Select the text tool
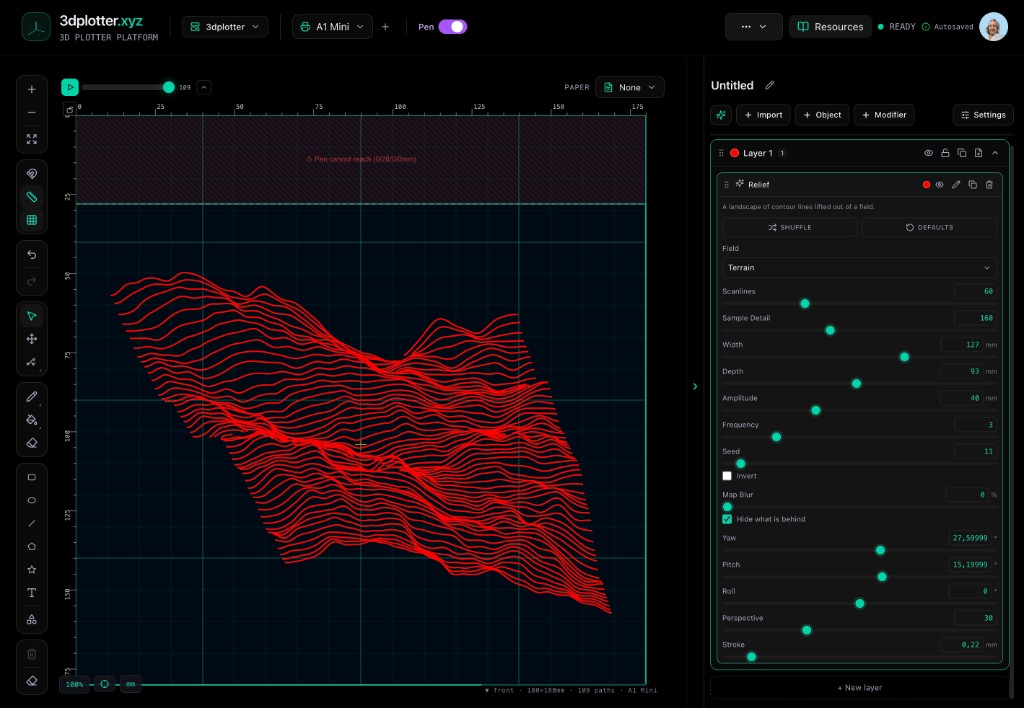Screen dimensions: 1024x708 click(31, 593)
